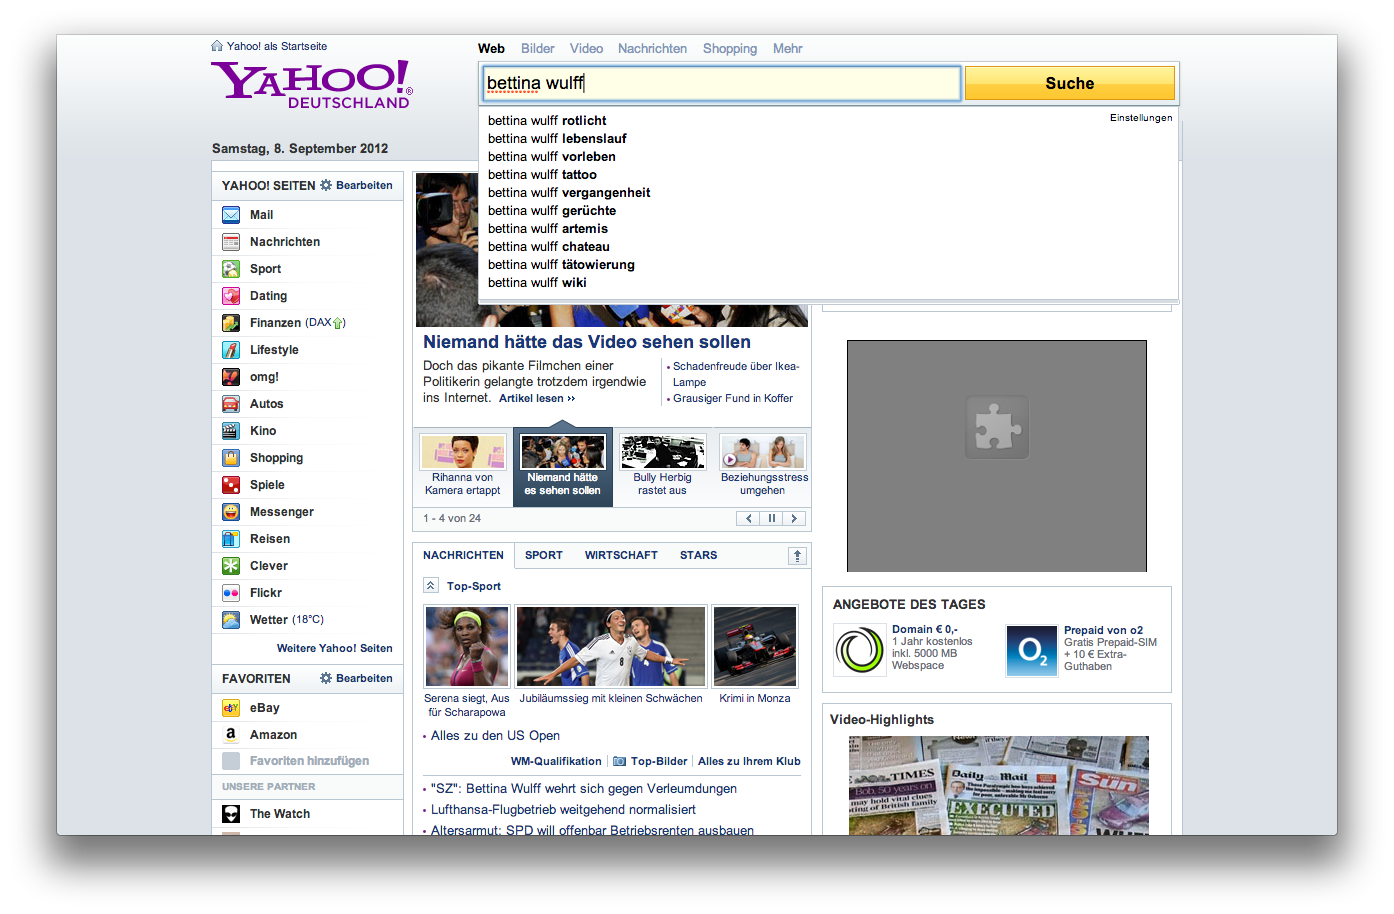Open the Finanzen icon in sidebar

pos(231,323)
